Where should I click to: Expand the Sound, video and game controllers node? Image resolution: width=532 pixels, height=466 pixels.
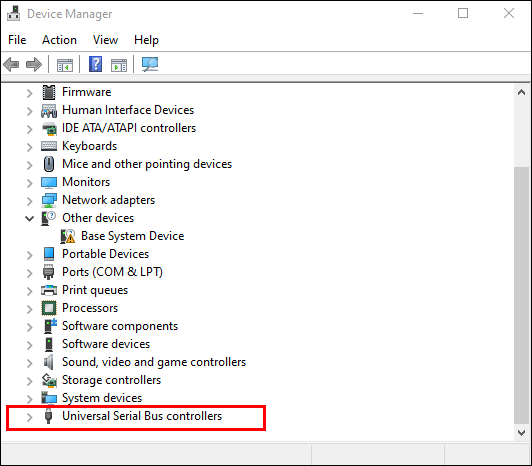click(x=30, y=362)
